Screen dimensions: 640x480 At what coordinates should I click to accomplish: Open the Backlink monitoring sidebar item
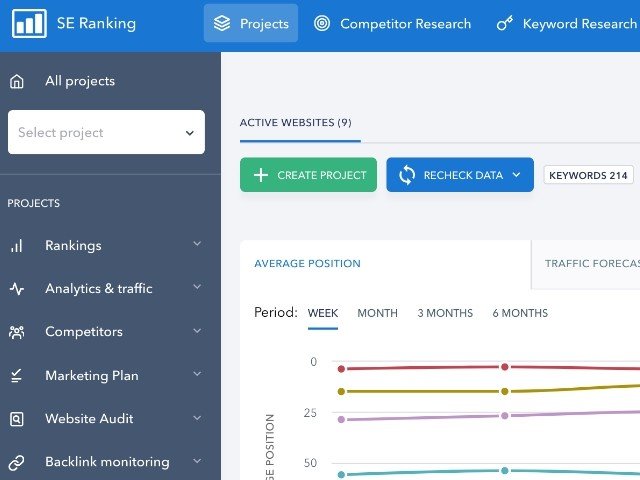pos(106,462)
